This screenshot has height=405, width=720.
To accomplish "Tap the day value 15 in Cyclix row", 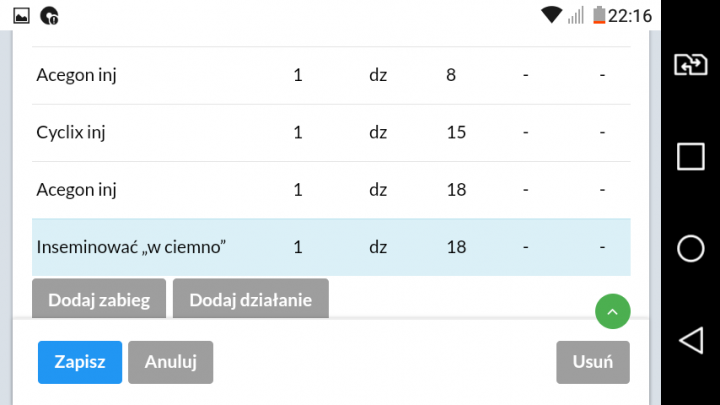I will [456, 133].
